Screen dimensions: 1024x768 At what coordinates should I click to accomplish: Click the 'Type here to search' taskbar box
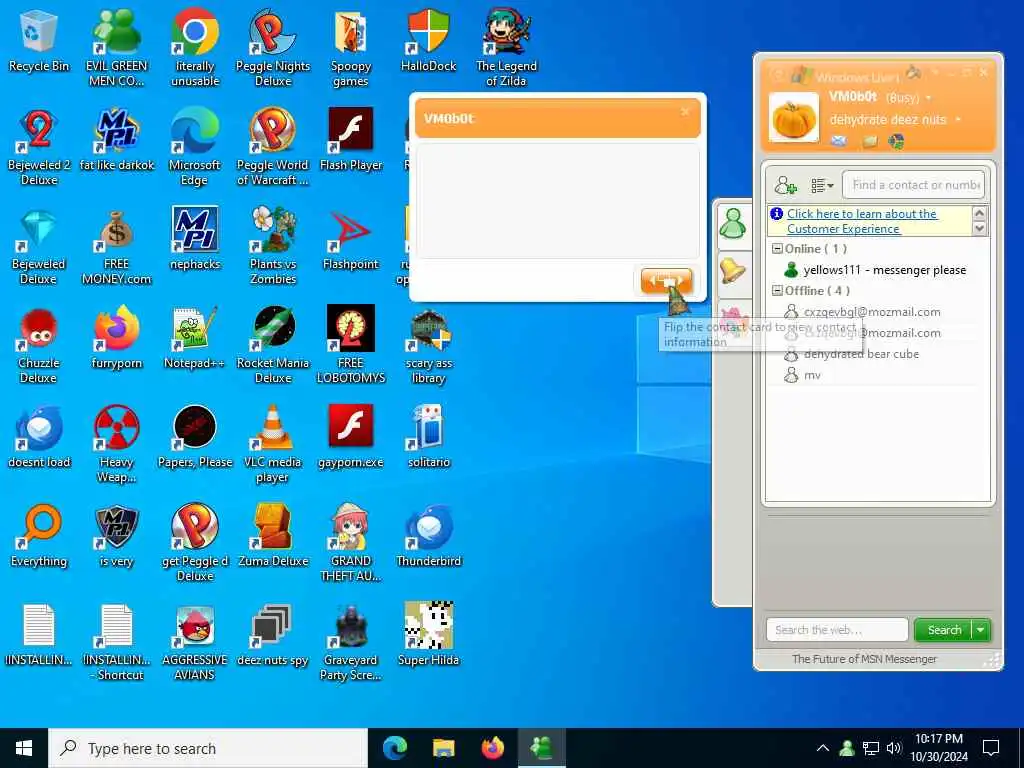pyautogui.click(x=208, y=748)
